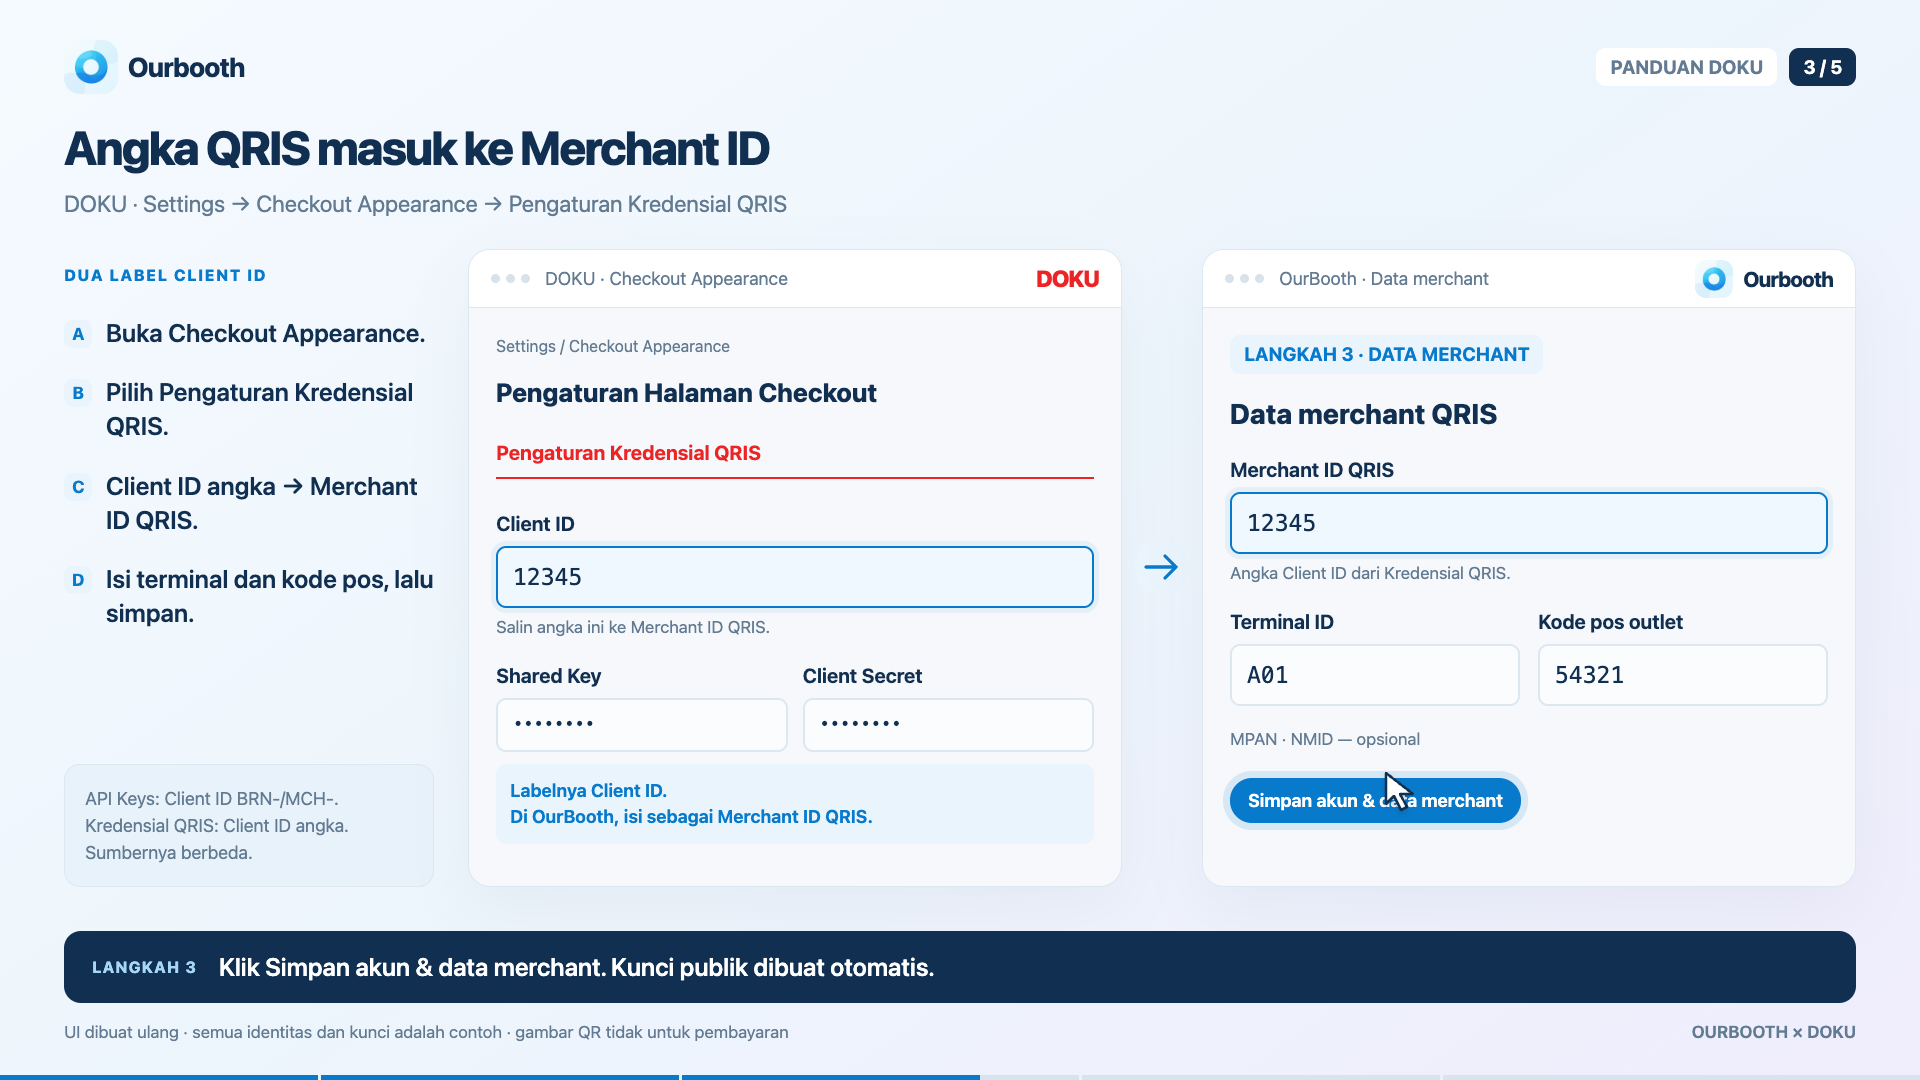1920x1080 pixels.
Task: Click heading 'Data merchant QRIS'
Action: click(1363, 414)
